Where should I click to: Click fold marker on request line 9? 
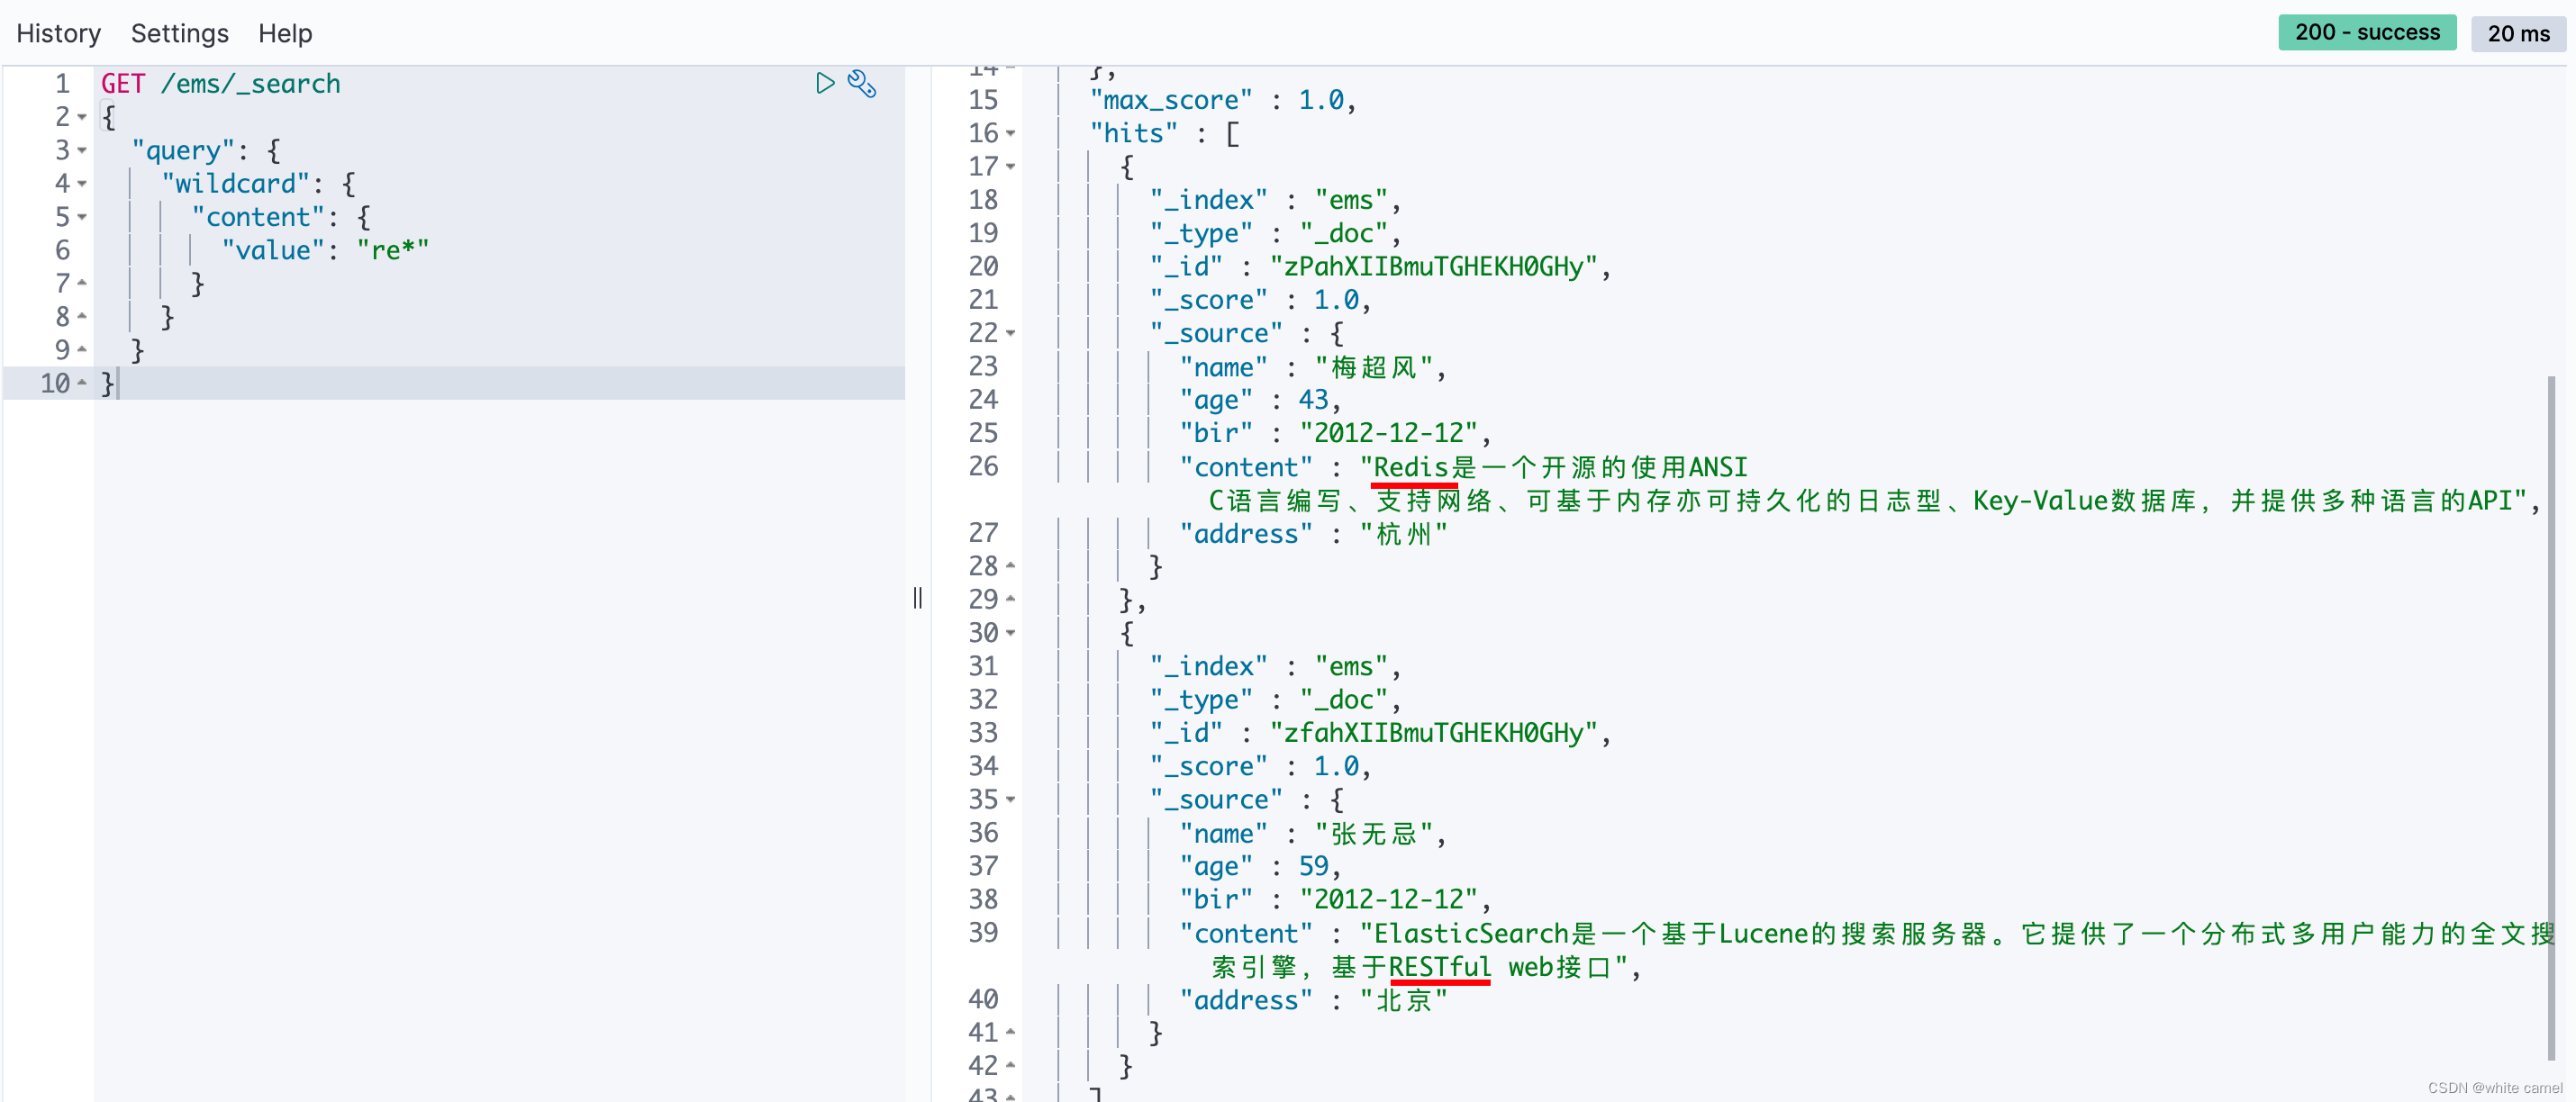pos(82,349)
